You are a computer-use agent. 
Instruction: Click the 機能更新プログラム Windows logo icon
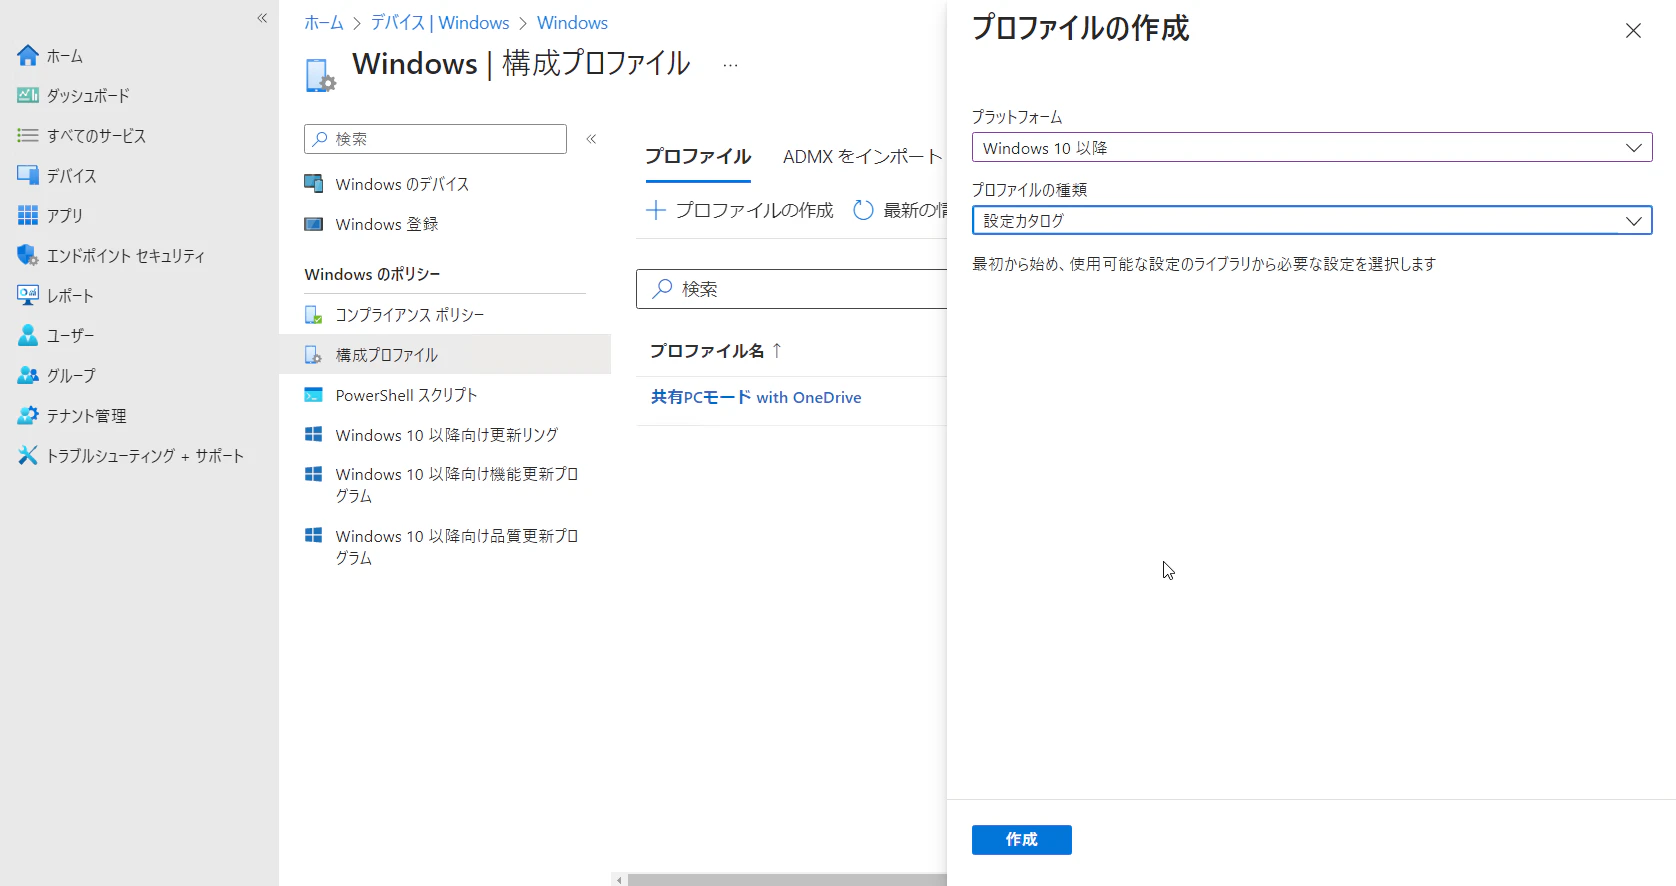[x=314, y=474]
